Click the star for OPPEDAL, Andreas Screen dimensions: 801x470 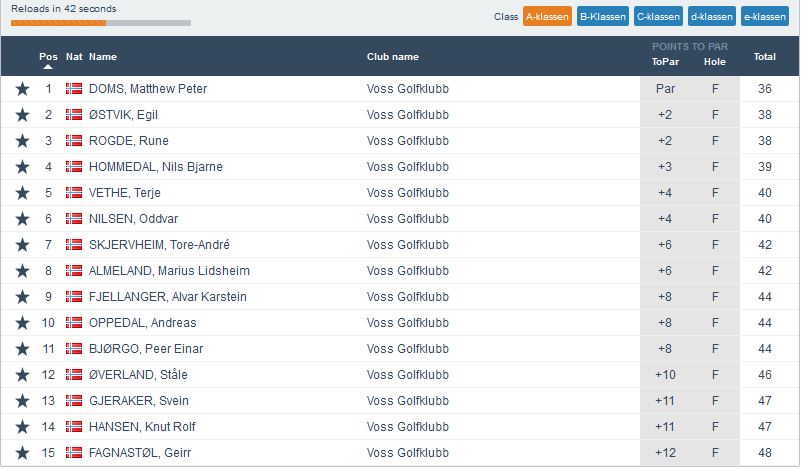click(x=22, y=323)
